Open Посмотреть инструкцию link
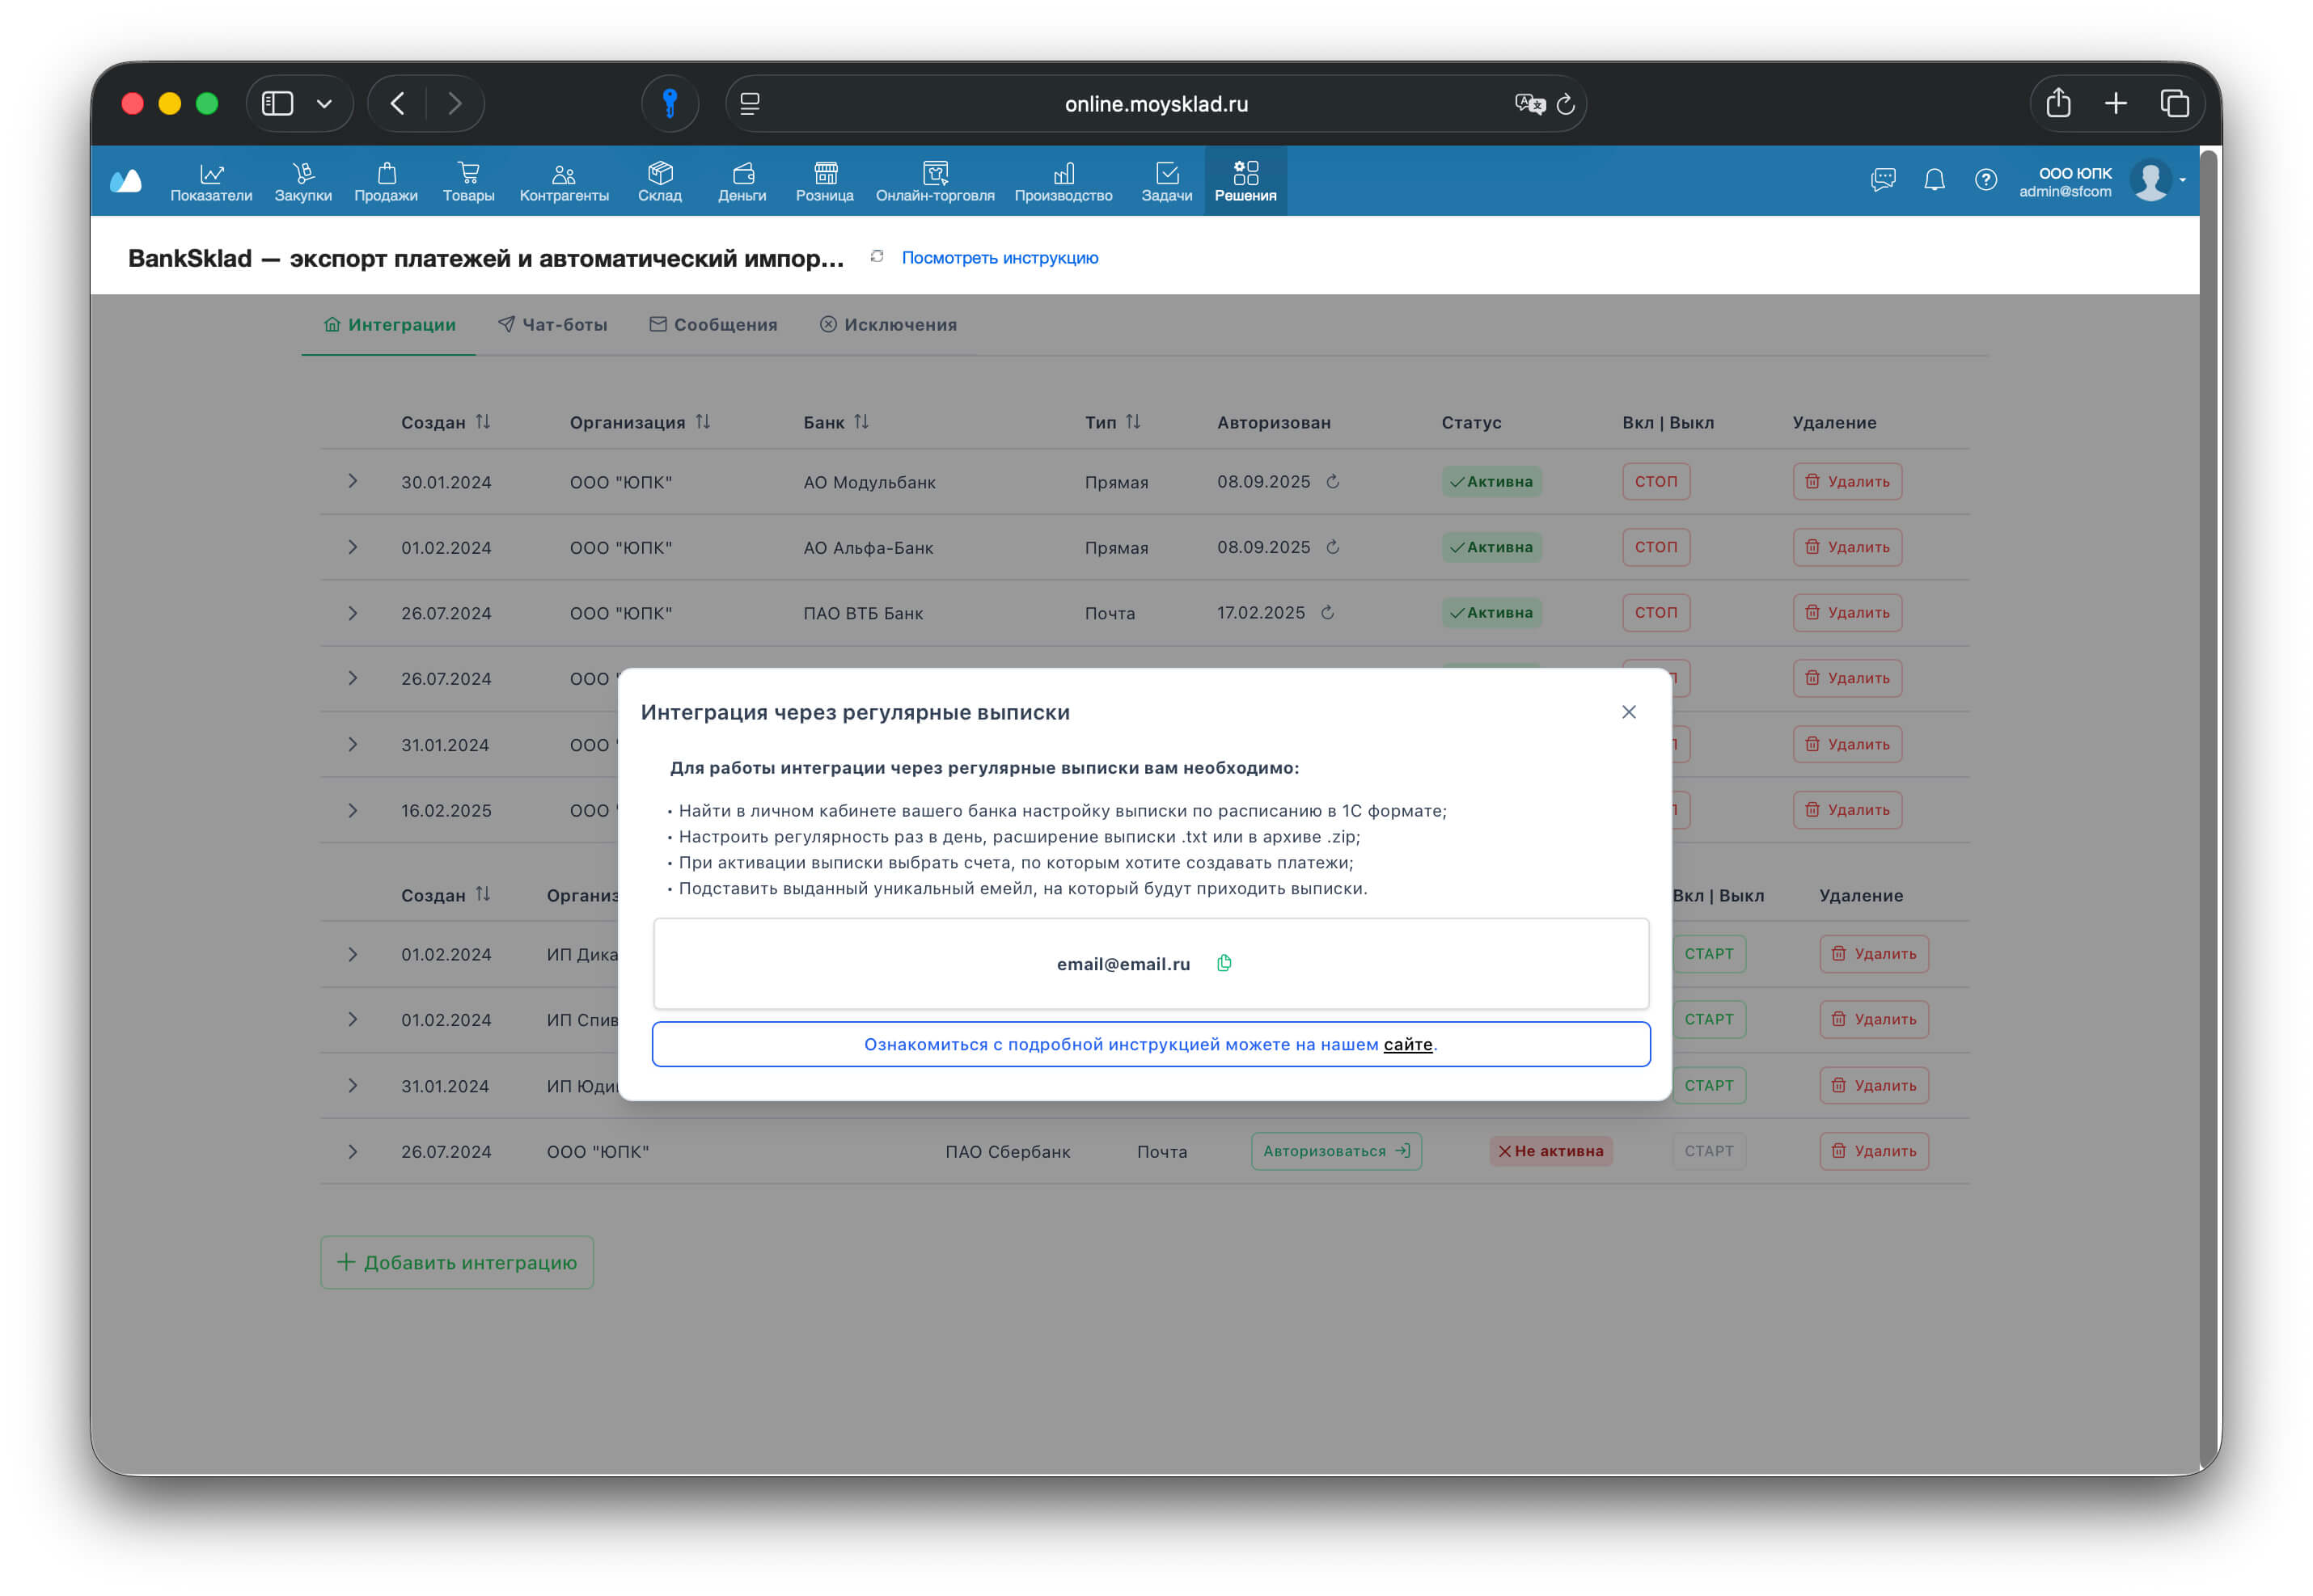This screenshot has width=2313, height=1596. pos(1000,258)
